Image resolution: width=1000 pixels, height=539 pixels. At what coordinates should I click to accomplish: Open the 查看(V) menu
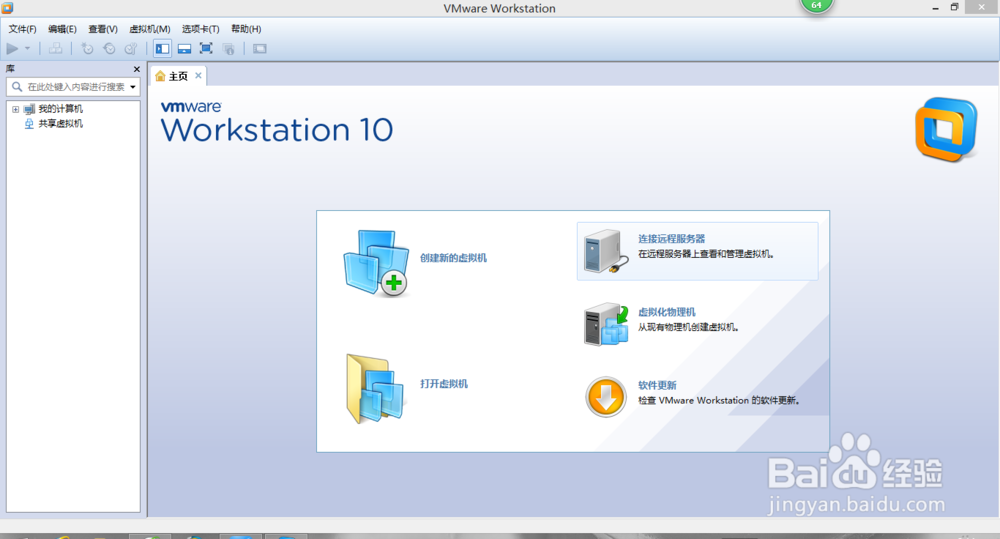tap(103, 29)
